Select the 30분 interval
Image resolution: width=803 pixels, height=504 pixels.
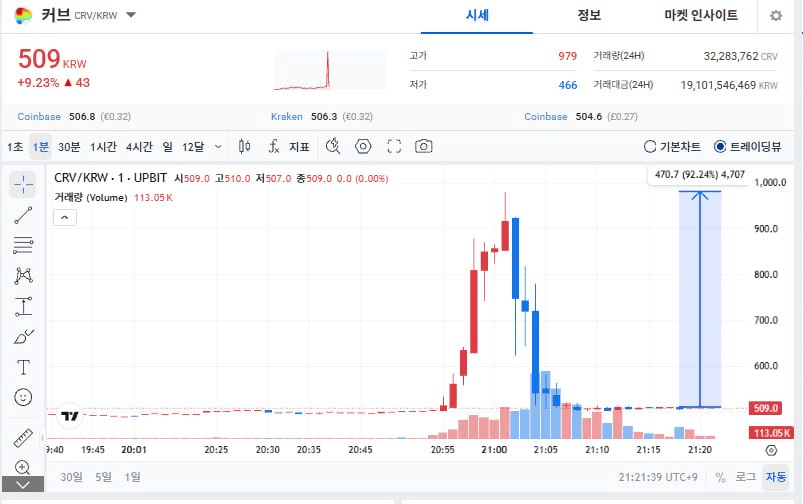pos(69,147)
